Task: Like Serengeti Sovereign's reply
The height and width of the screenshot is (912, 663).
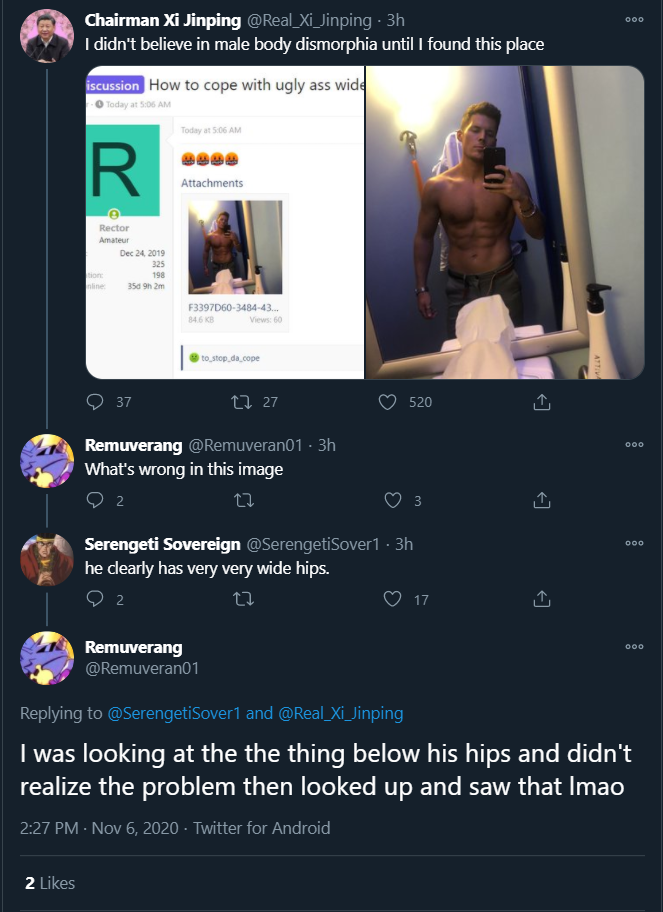Action: (x=390, y=598)
